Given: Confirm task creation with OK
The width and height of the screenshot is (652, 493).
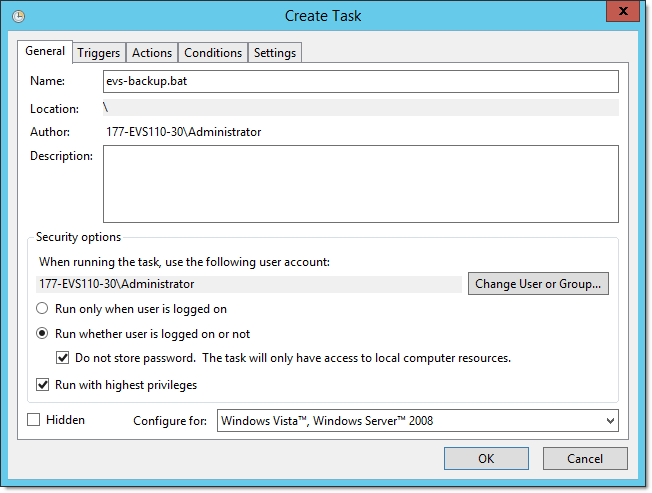Looking at the screenshot, I should [486, 459].
